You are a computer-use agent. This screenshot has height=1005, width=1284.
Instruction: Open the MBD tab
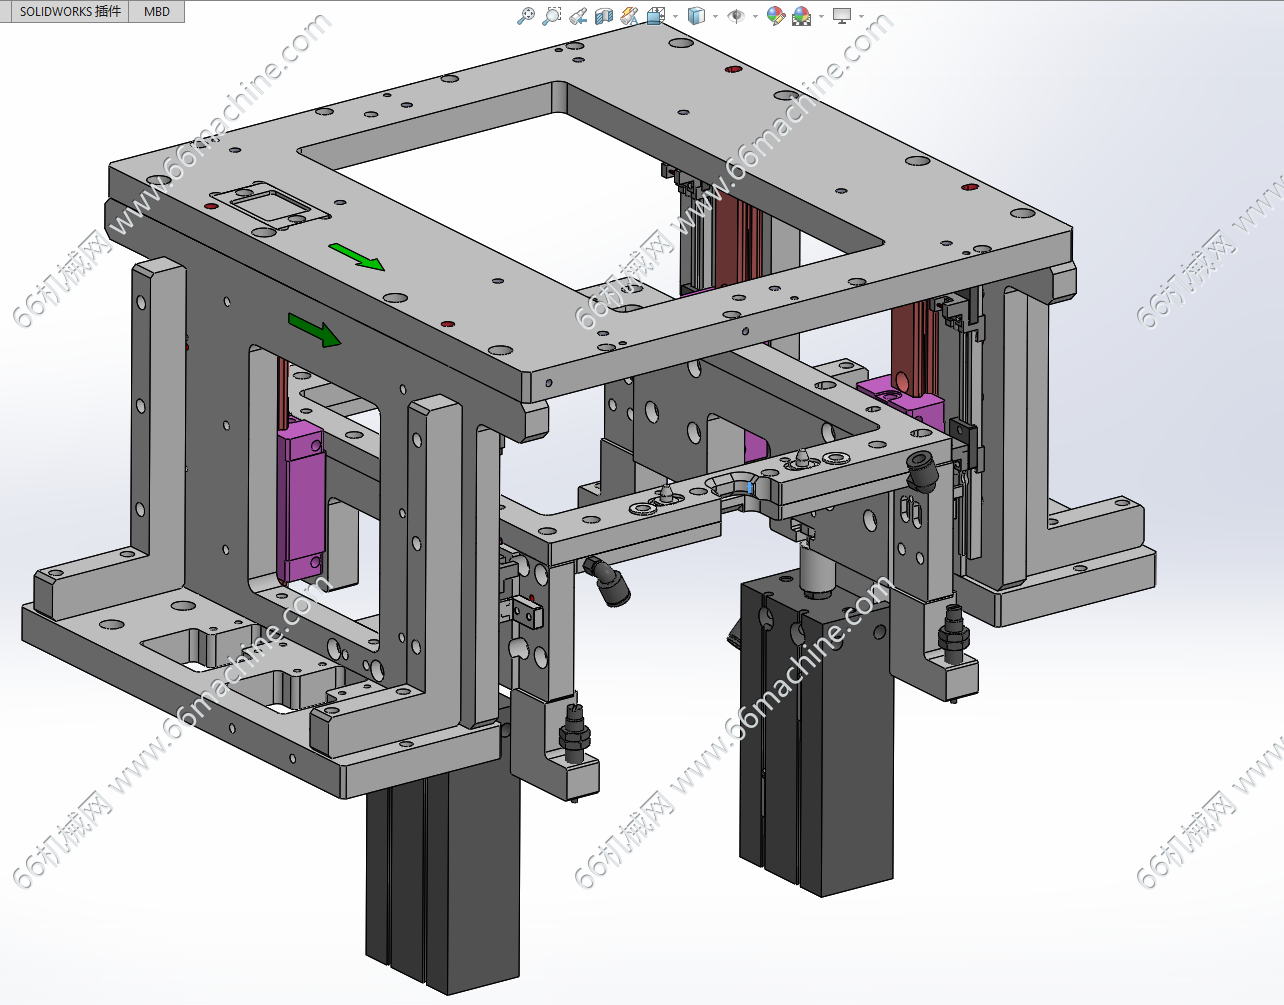tap(157, 12)
